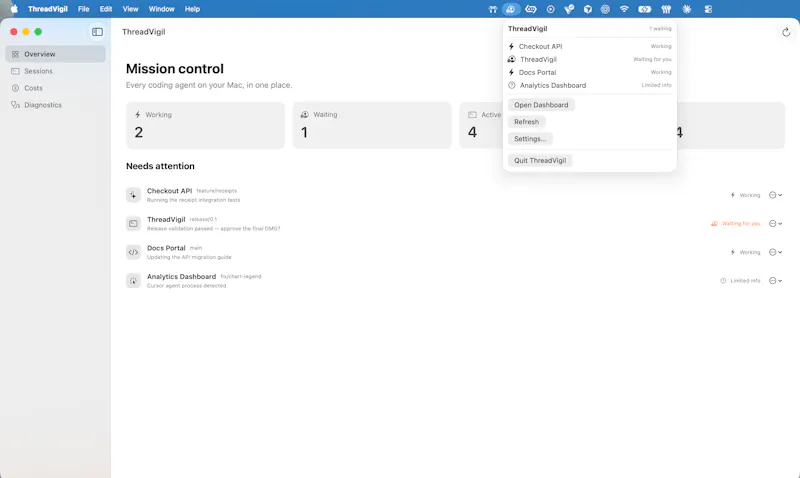Click the ThreadVigil terminal agent icon in list
800x478 pixels.
pos(133,223)
